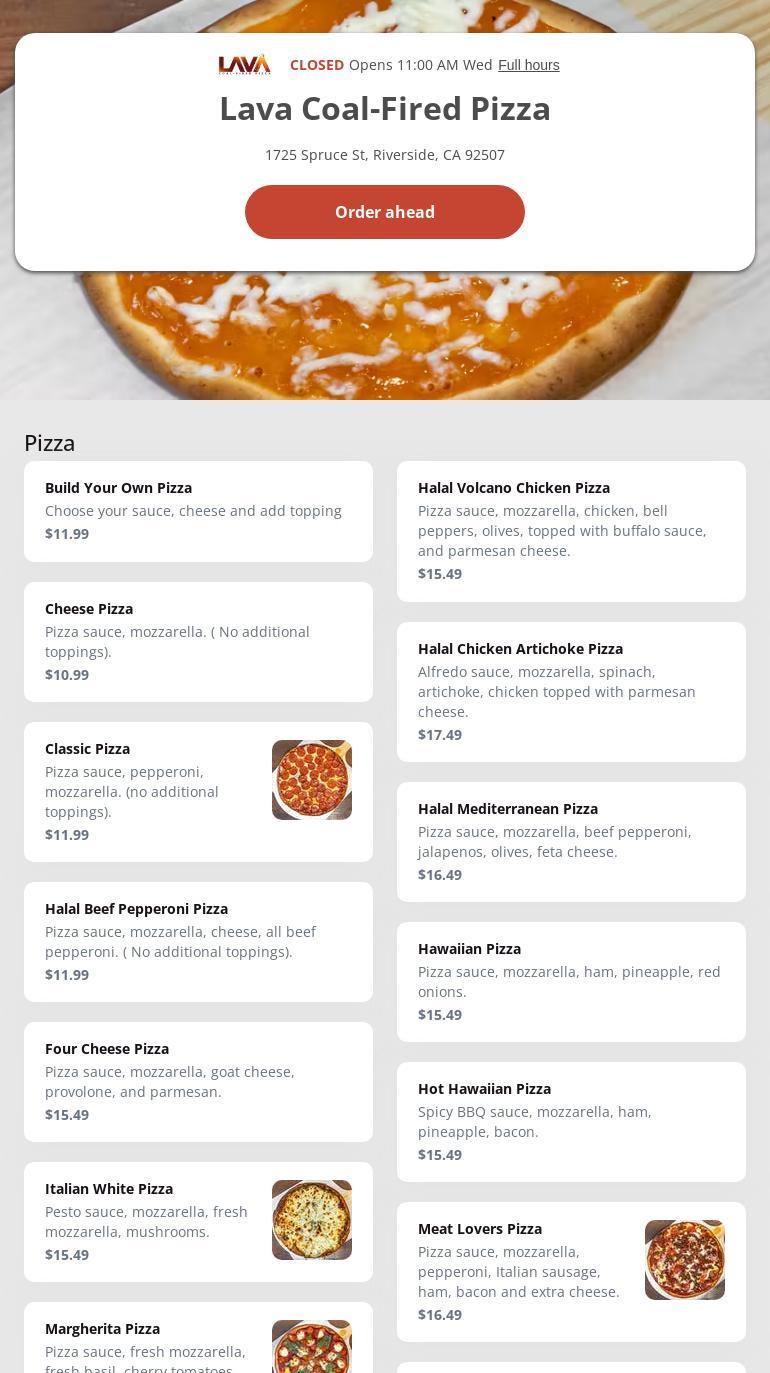The image size is (770, 1373).
Task: Click the Classic Pizza title
Action: (x=88, y=749)
